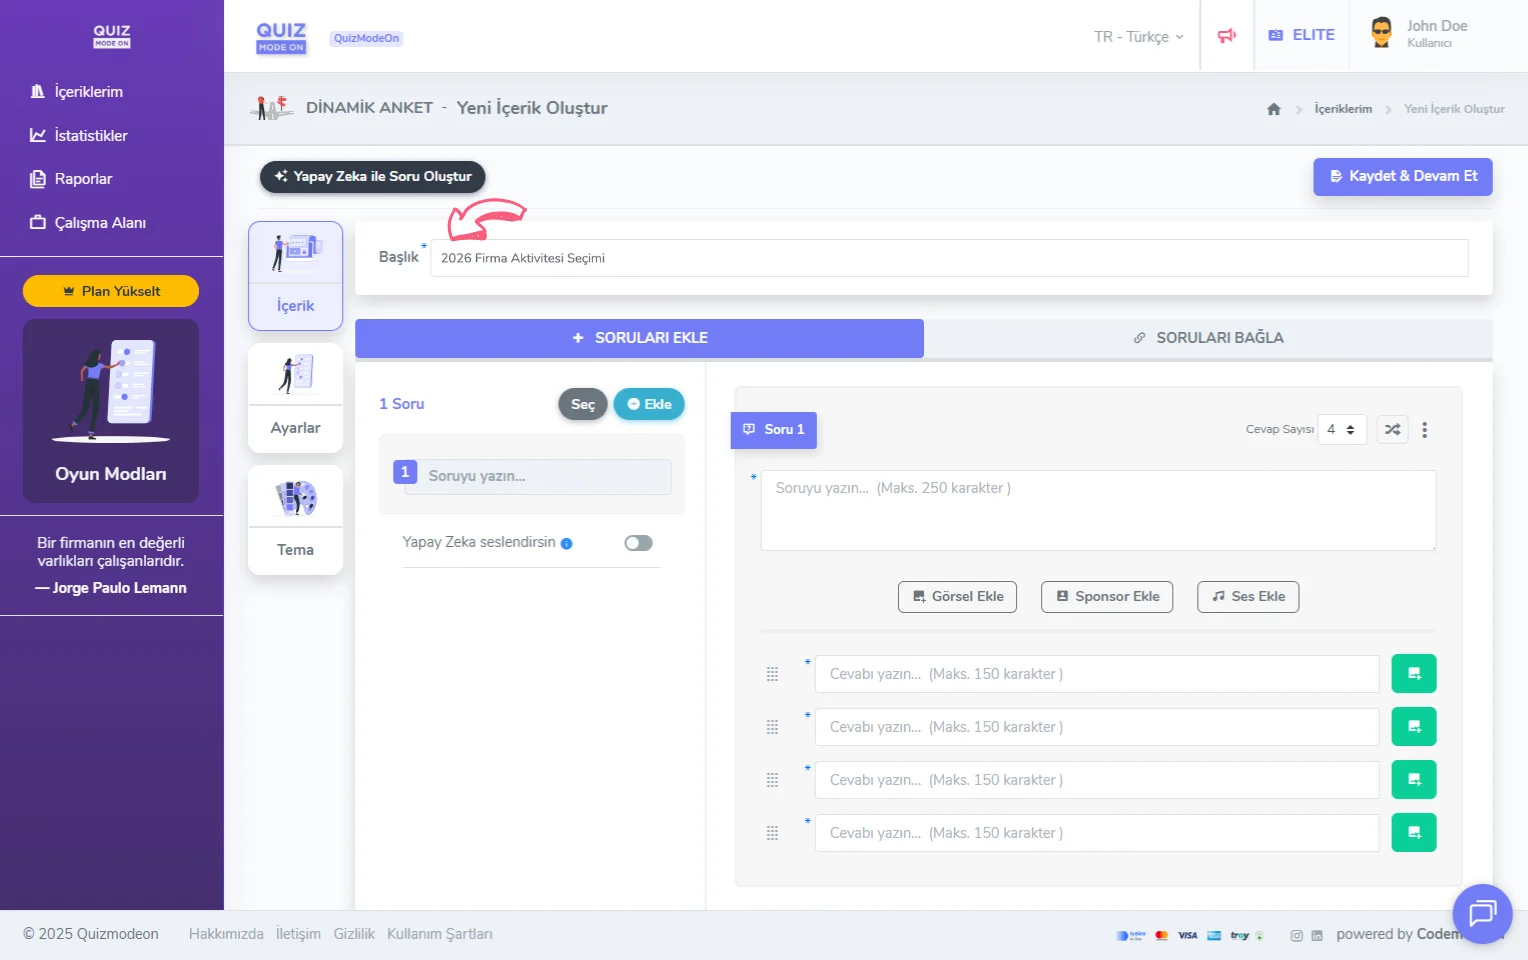Open the Ayarlar settings tab
Viewport: 1528px width, 960px height.
[x=295, y=398]
